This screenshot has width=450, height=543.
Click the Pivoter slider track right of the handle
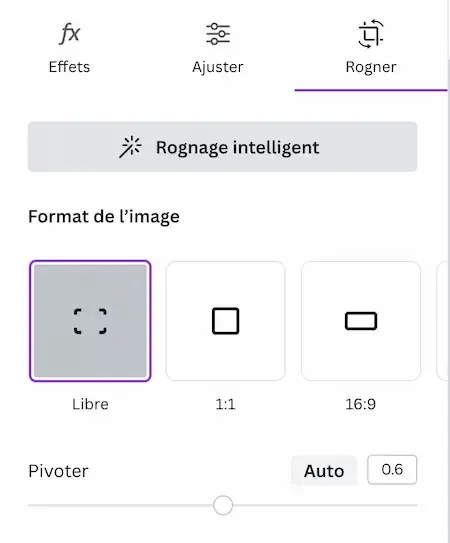325,505
